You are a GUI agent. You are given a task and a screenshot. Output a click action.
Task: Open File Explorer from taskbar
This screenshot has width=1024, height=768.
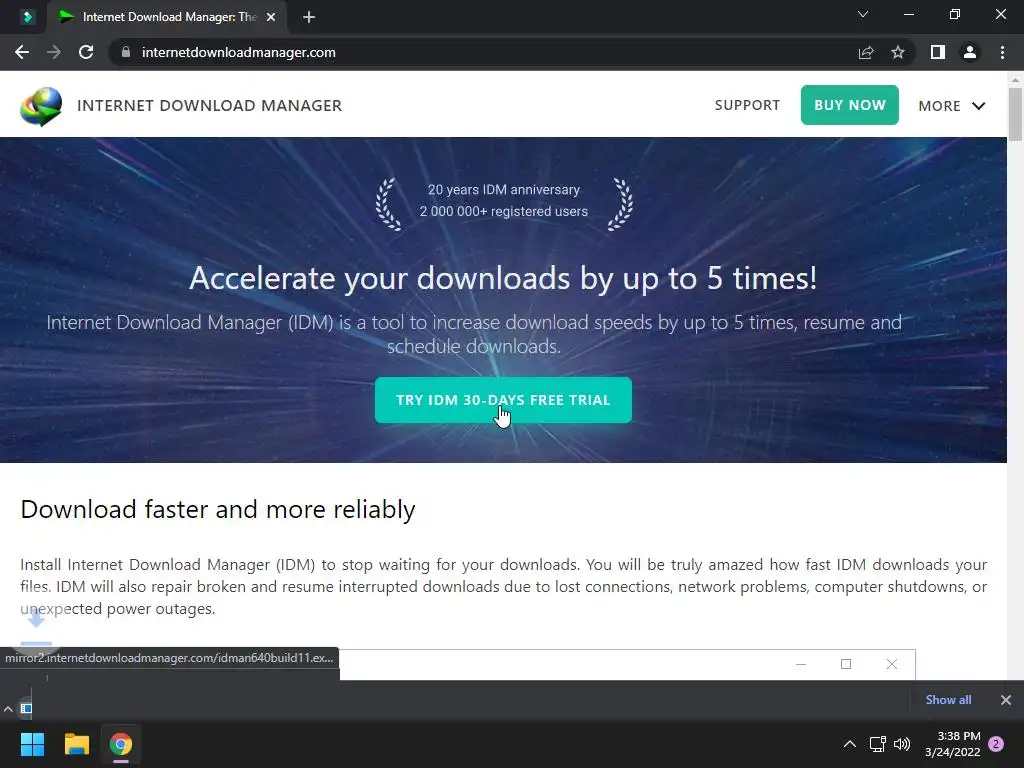pos(76,744)
